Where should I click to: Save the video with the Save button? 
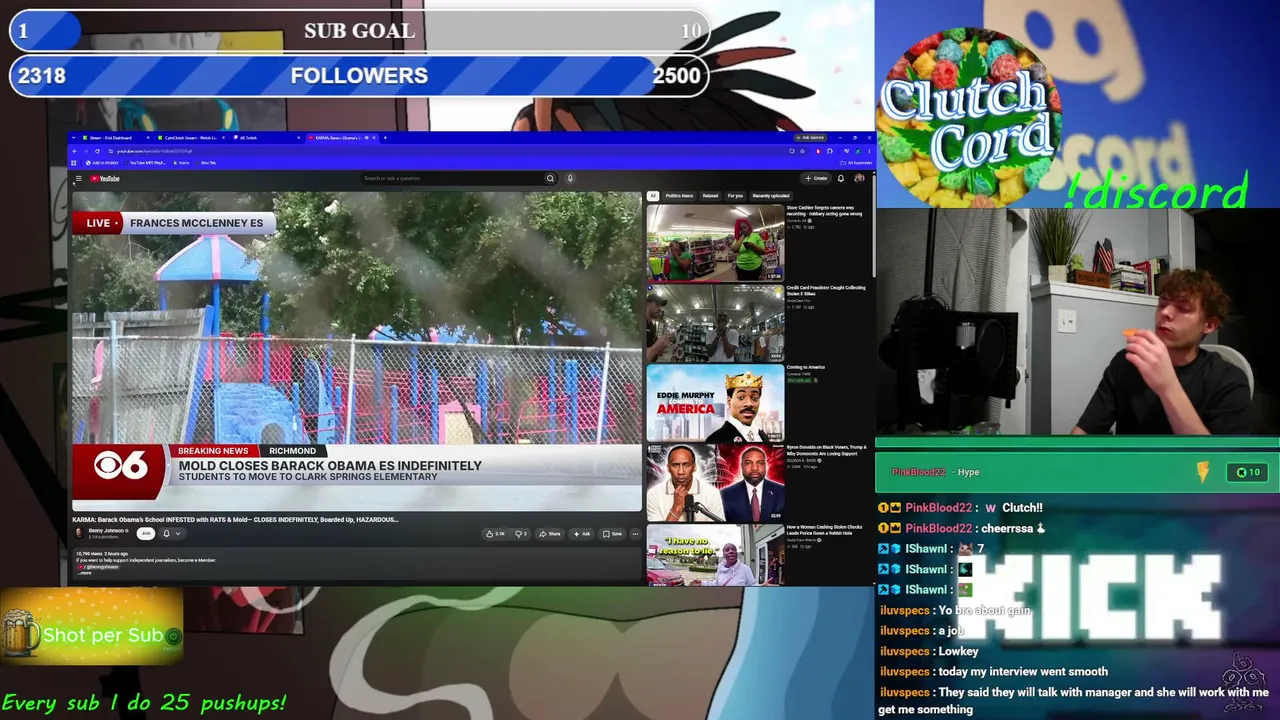(612, 534)
